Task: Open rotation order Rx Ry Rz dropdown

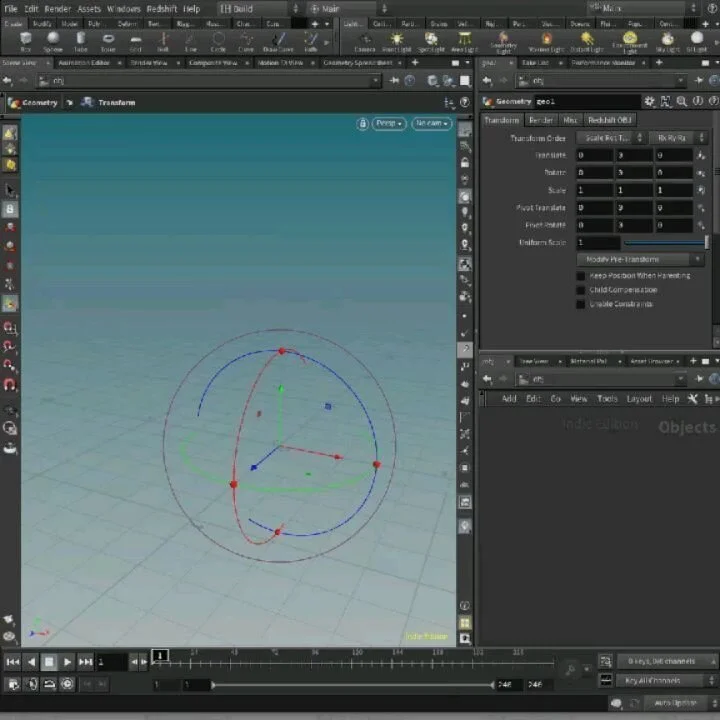Action: (x=677, y=138)
